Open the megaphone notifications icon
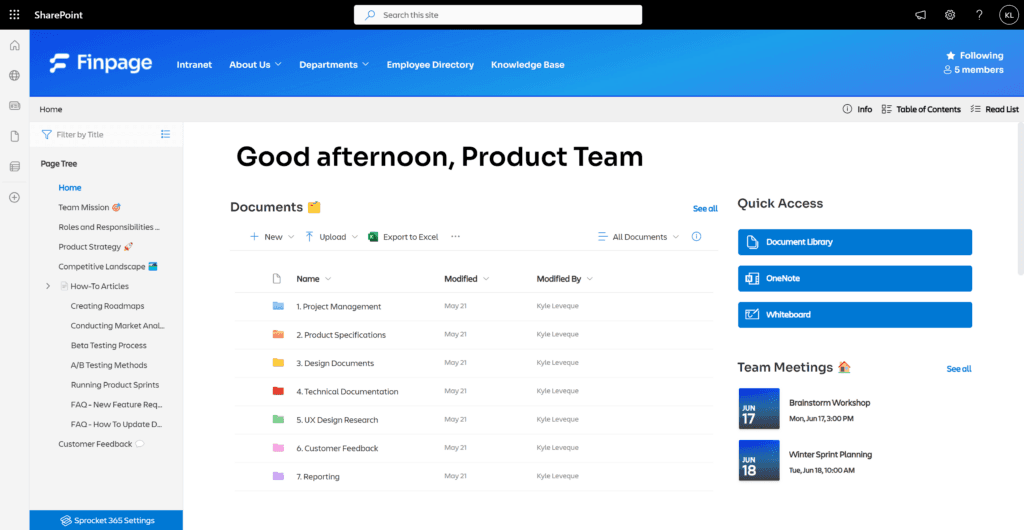 (x=921, y=15)
